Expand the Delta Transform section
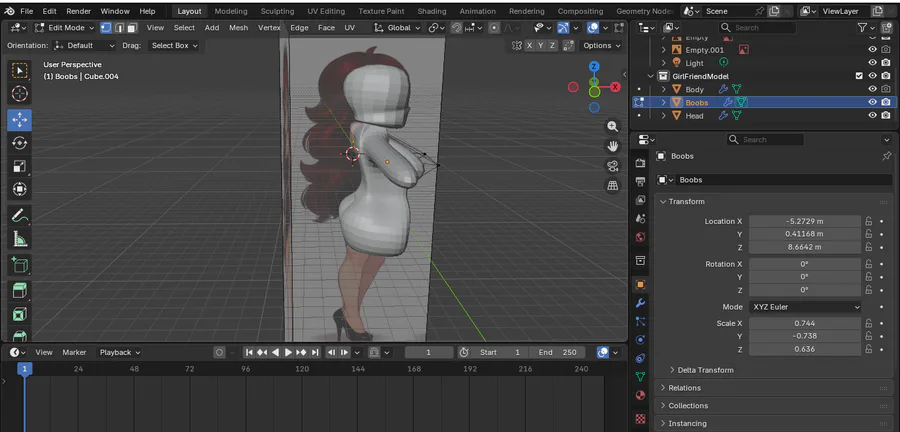The height and width of the screenshot is (432, 900). (705, 370)
